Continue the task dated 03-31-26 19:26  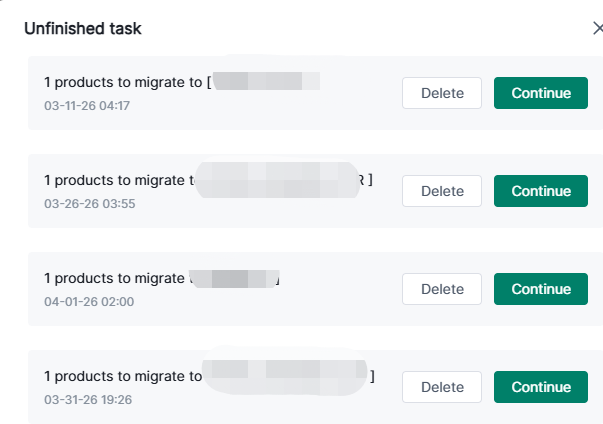541,387
